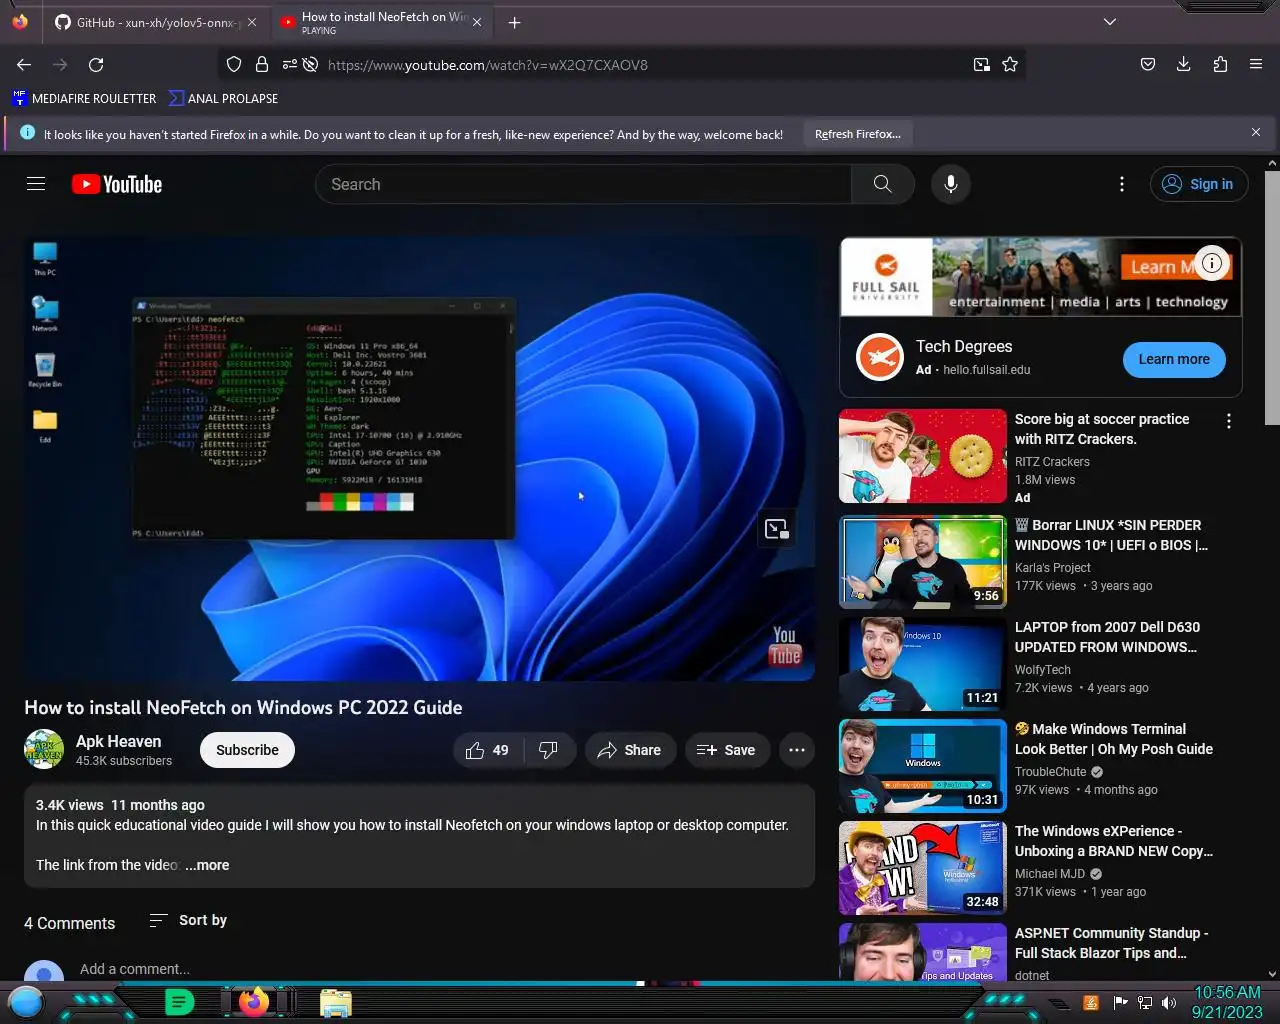Open The Windows eXPerience video title
The image size is (1280, 1024).
point(1114,841)
